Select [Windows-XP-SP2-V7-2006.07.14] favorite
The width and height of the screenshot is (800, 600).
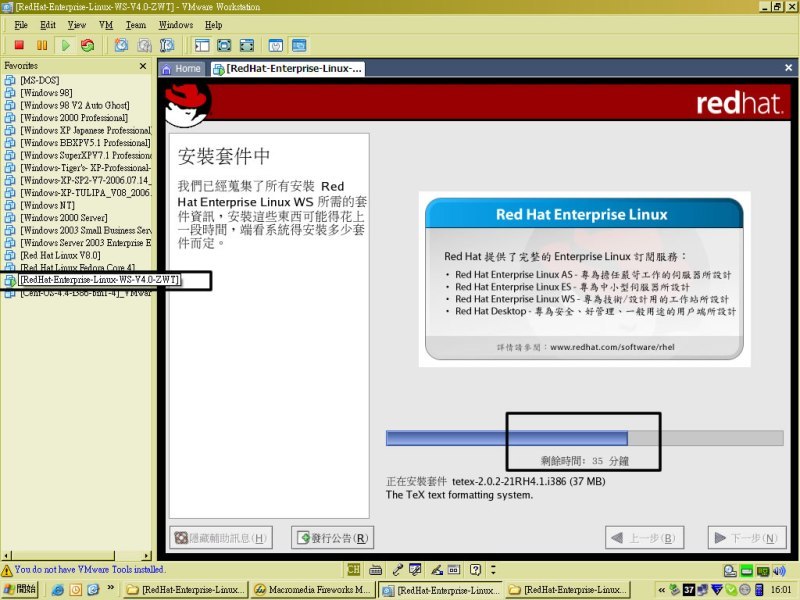[86, 180]
